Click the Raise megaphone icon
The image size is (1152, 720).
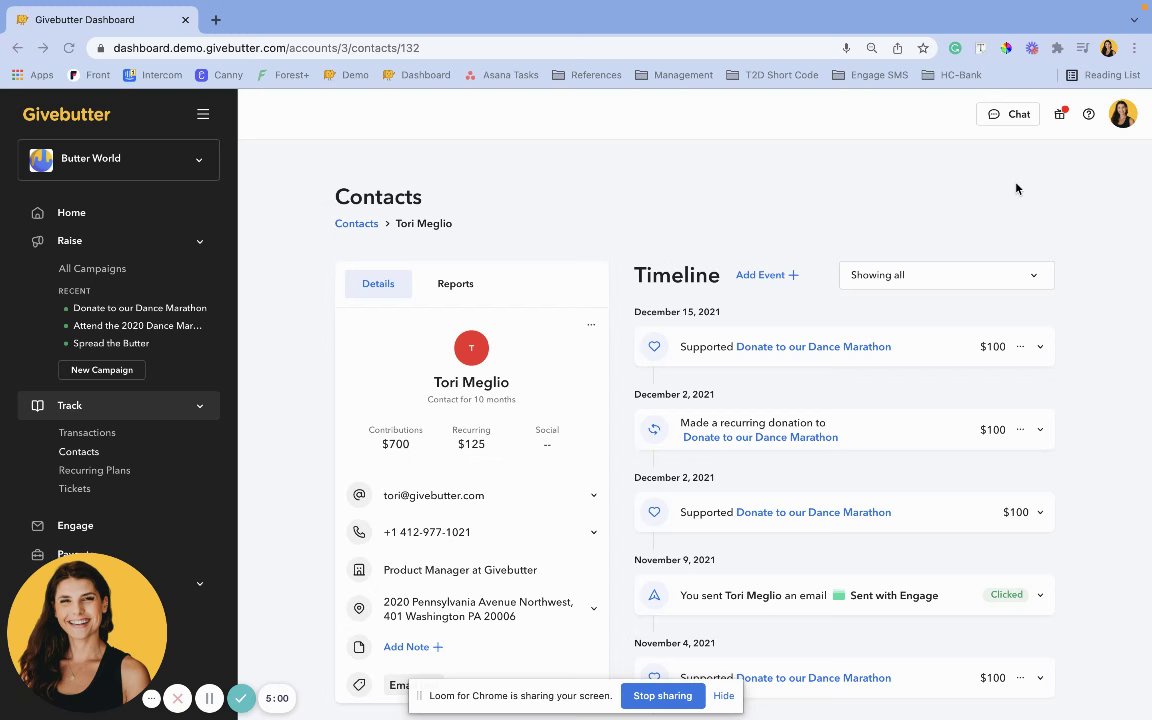[37, 241]
